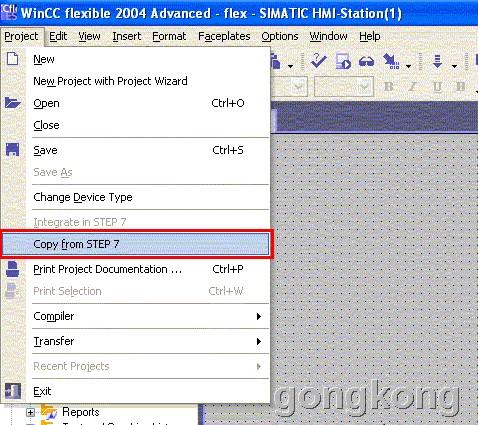Click the exit door icon beside Exit

coord(13,391)
